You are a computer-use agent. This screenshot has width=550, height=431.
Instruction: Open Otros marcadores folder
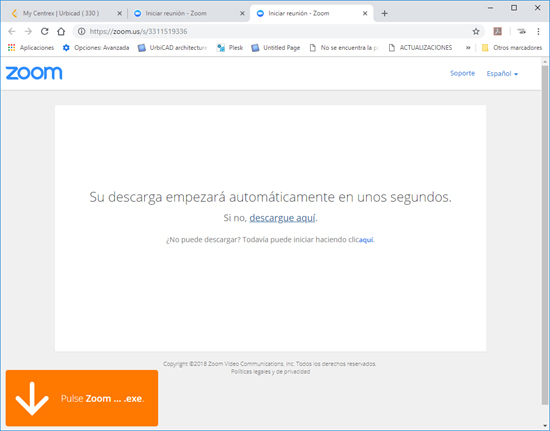512,48
